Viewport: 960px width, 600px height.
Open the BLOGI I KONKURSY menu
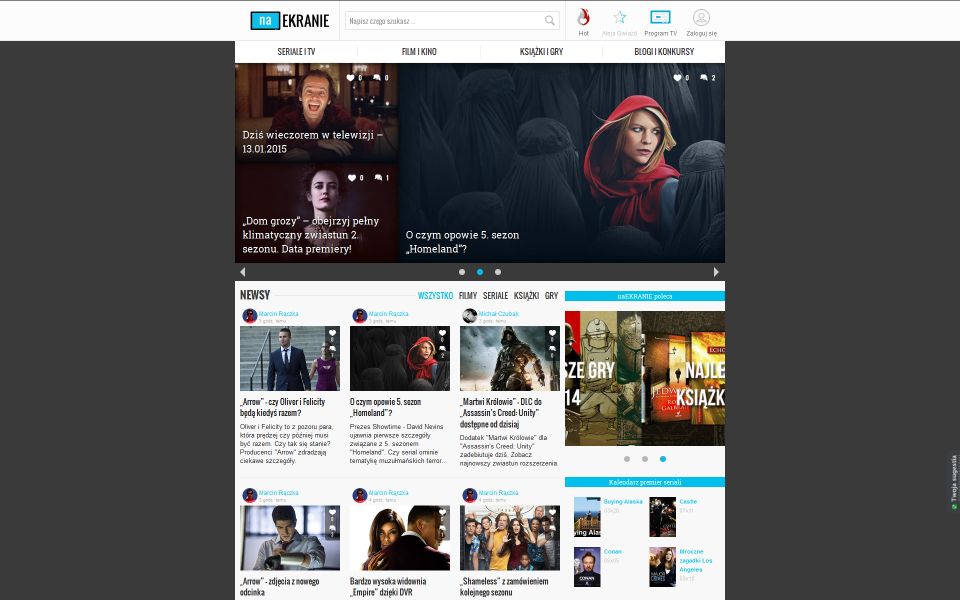click(x=664, y=52)
